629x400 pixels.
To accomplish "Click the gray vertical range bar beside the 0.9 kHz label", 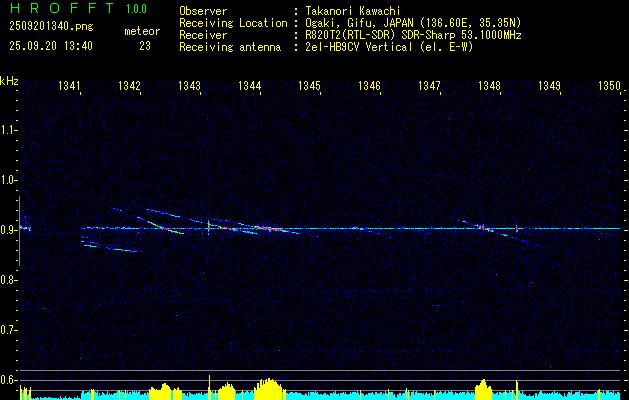I will coord(19,231).
